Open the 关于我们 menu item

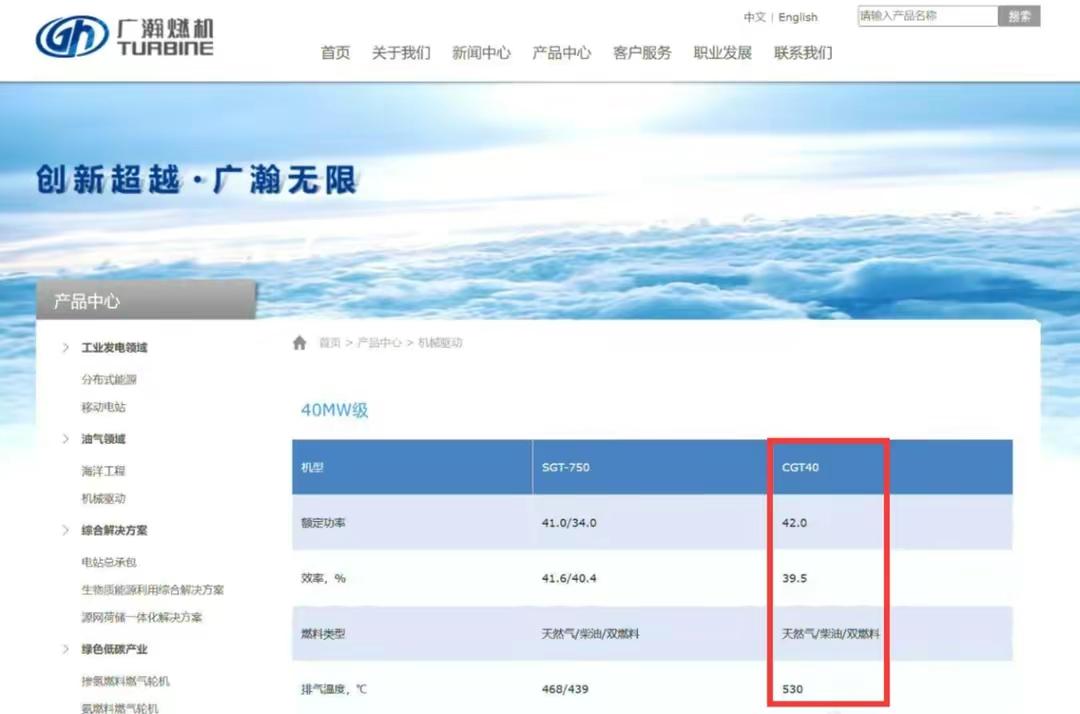pyautogui.click(x=402, y=53)
